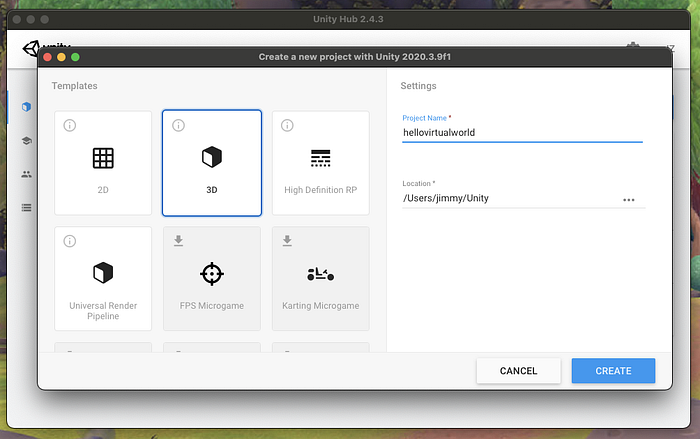Click the CREATE button
This screenshot has width=700, height=439.
coord(613,371)
